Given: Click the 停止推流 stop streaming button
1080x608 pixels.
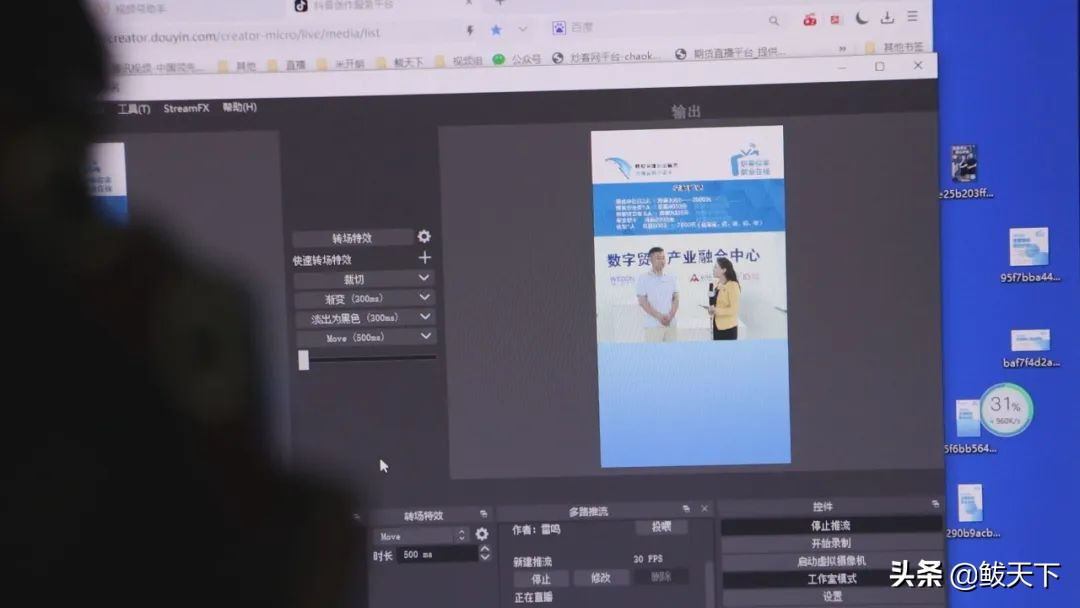Looking at the screenshot, I should tap(831, 525).
